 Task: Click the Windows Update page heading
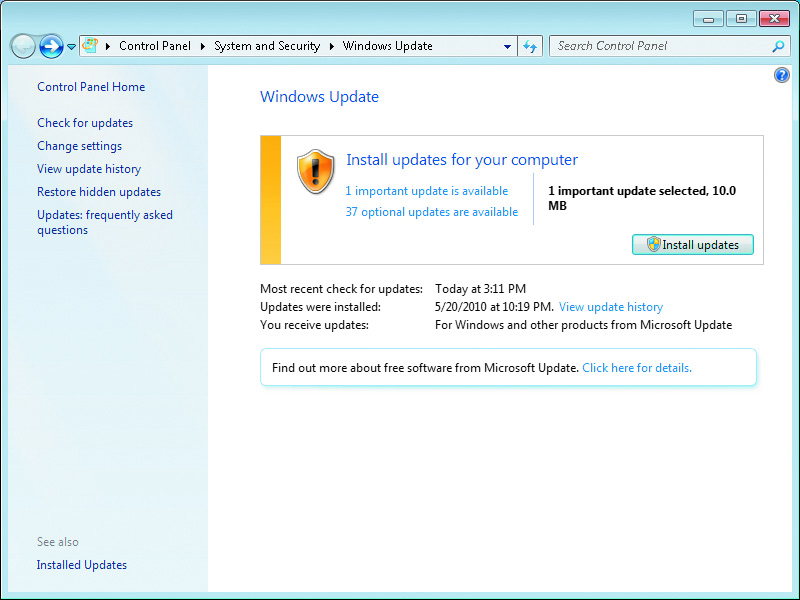319,97
